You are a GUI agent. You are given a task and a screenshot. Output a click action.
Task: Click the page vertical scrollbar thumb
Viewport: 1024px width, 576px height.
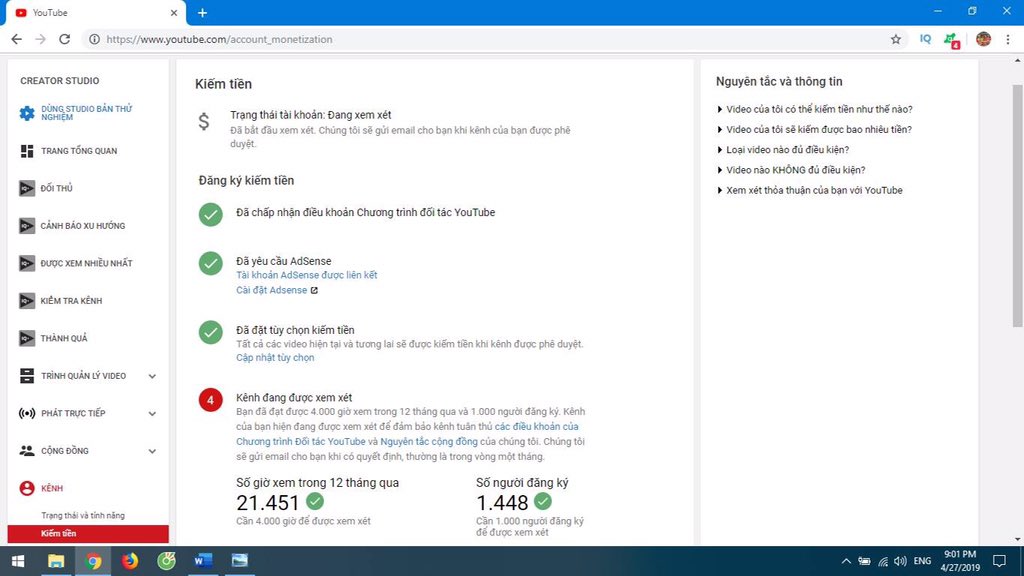tap(1017, 206)
